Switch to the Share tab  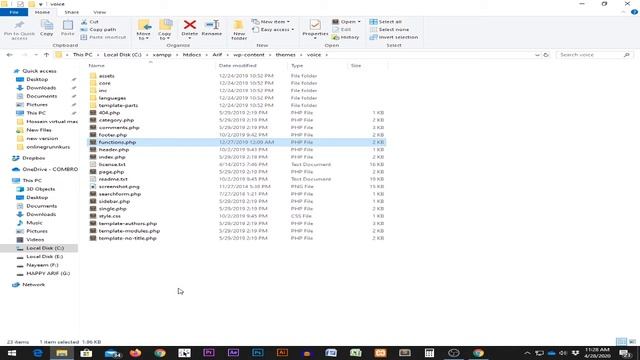(x=71, y=12)
